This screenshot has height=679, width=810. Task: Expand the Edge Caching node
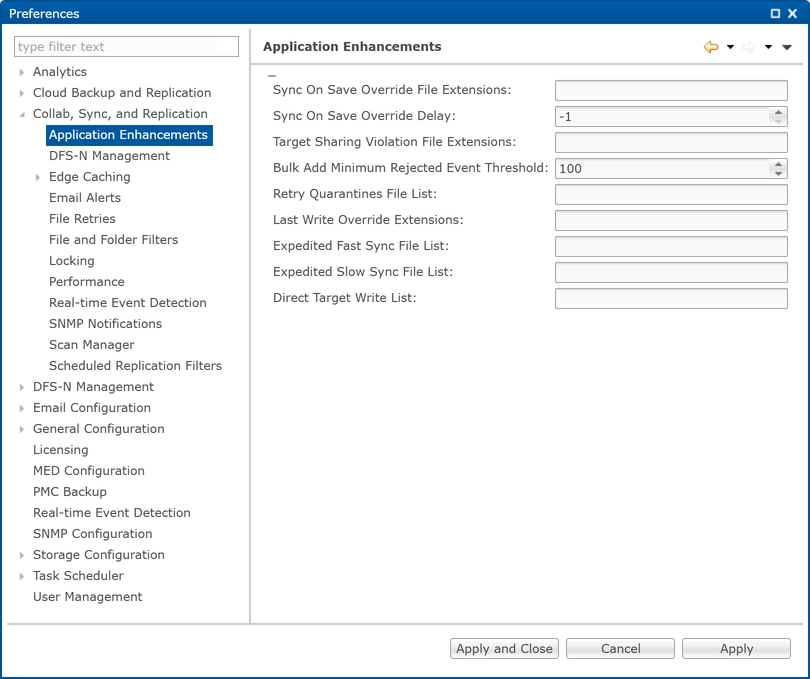[x=38, y=177]
